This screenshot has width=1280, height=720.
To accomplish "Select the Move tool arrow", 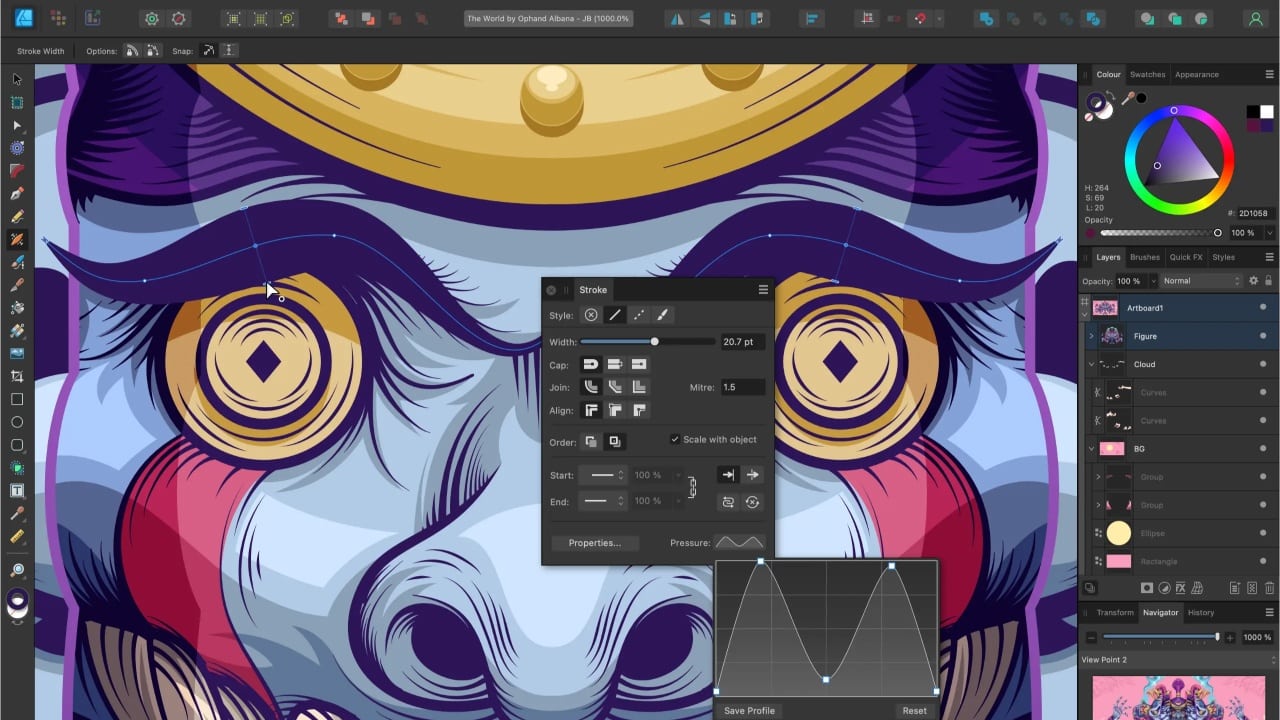I will [17, 79].
